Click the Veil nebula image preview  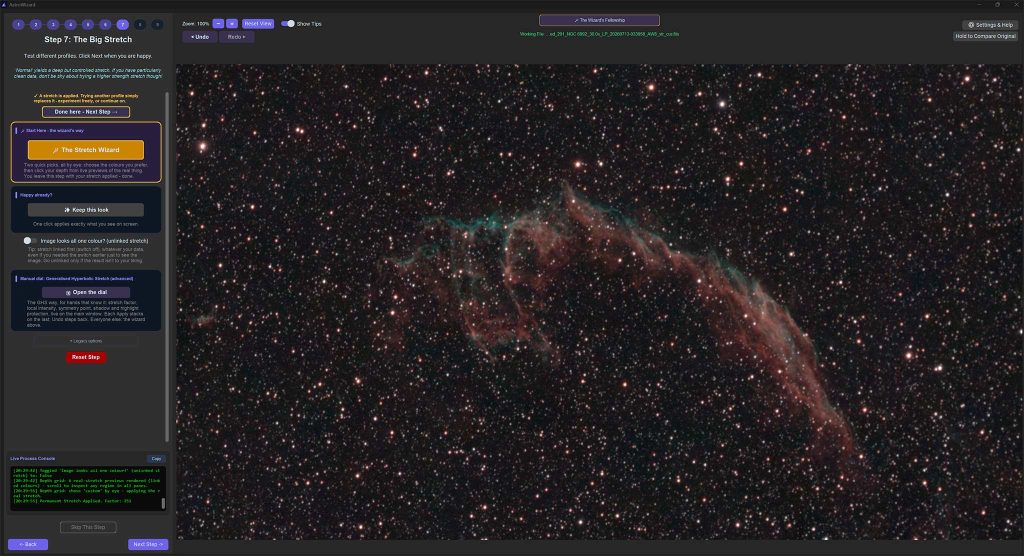pyautogui.click(x=600, y=302)
